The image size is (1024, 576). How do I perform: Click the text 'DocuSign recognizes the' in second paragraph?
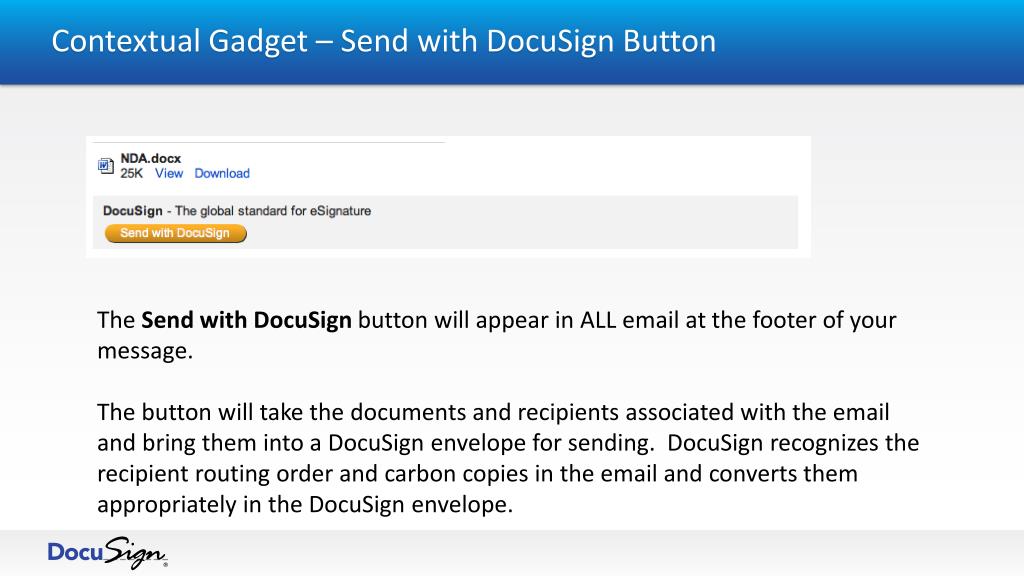[x=793, y=443]
